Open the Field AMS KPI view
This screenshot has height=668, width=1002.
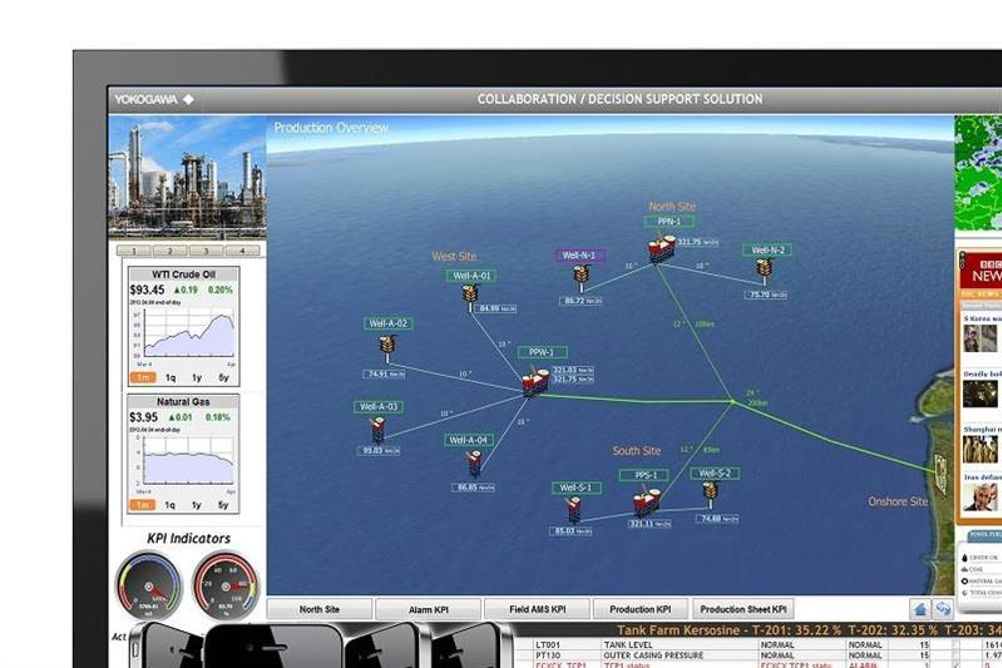click(x=537, y=609)
